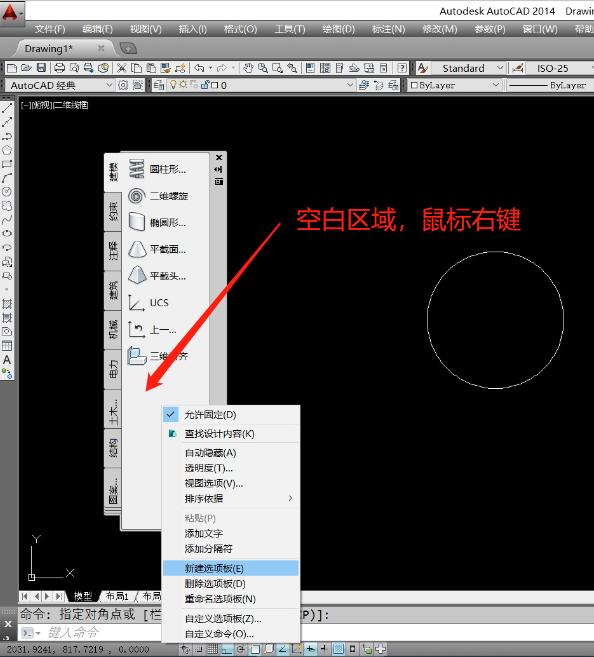This screenshot has height=657, width=594.
Task: Switch to the 机械 palette tab
Action: pyautogui.click(x=113, y=329)
